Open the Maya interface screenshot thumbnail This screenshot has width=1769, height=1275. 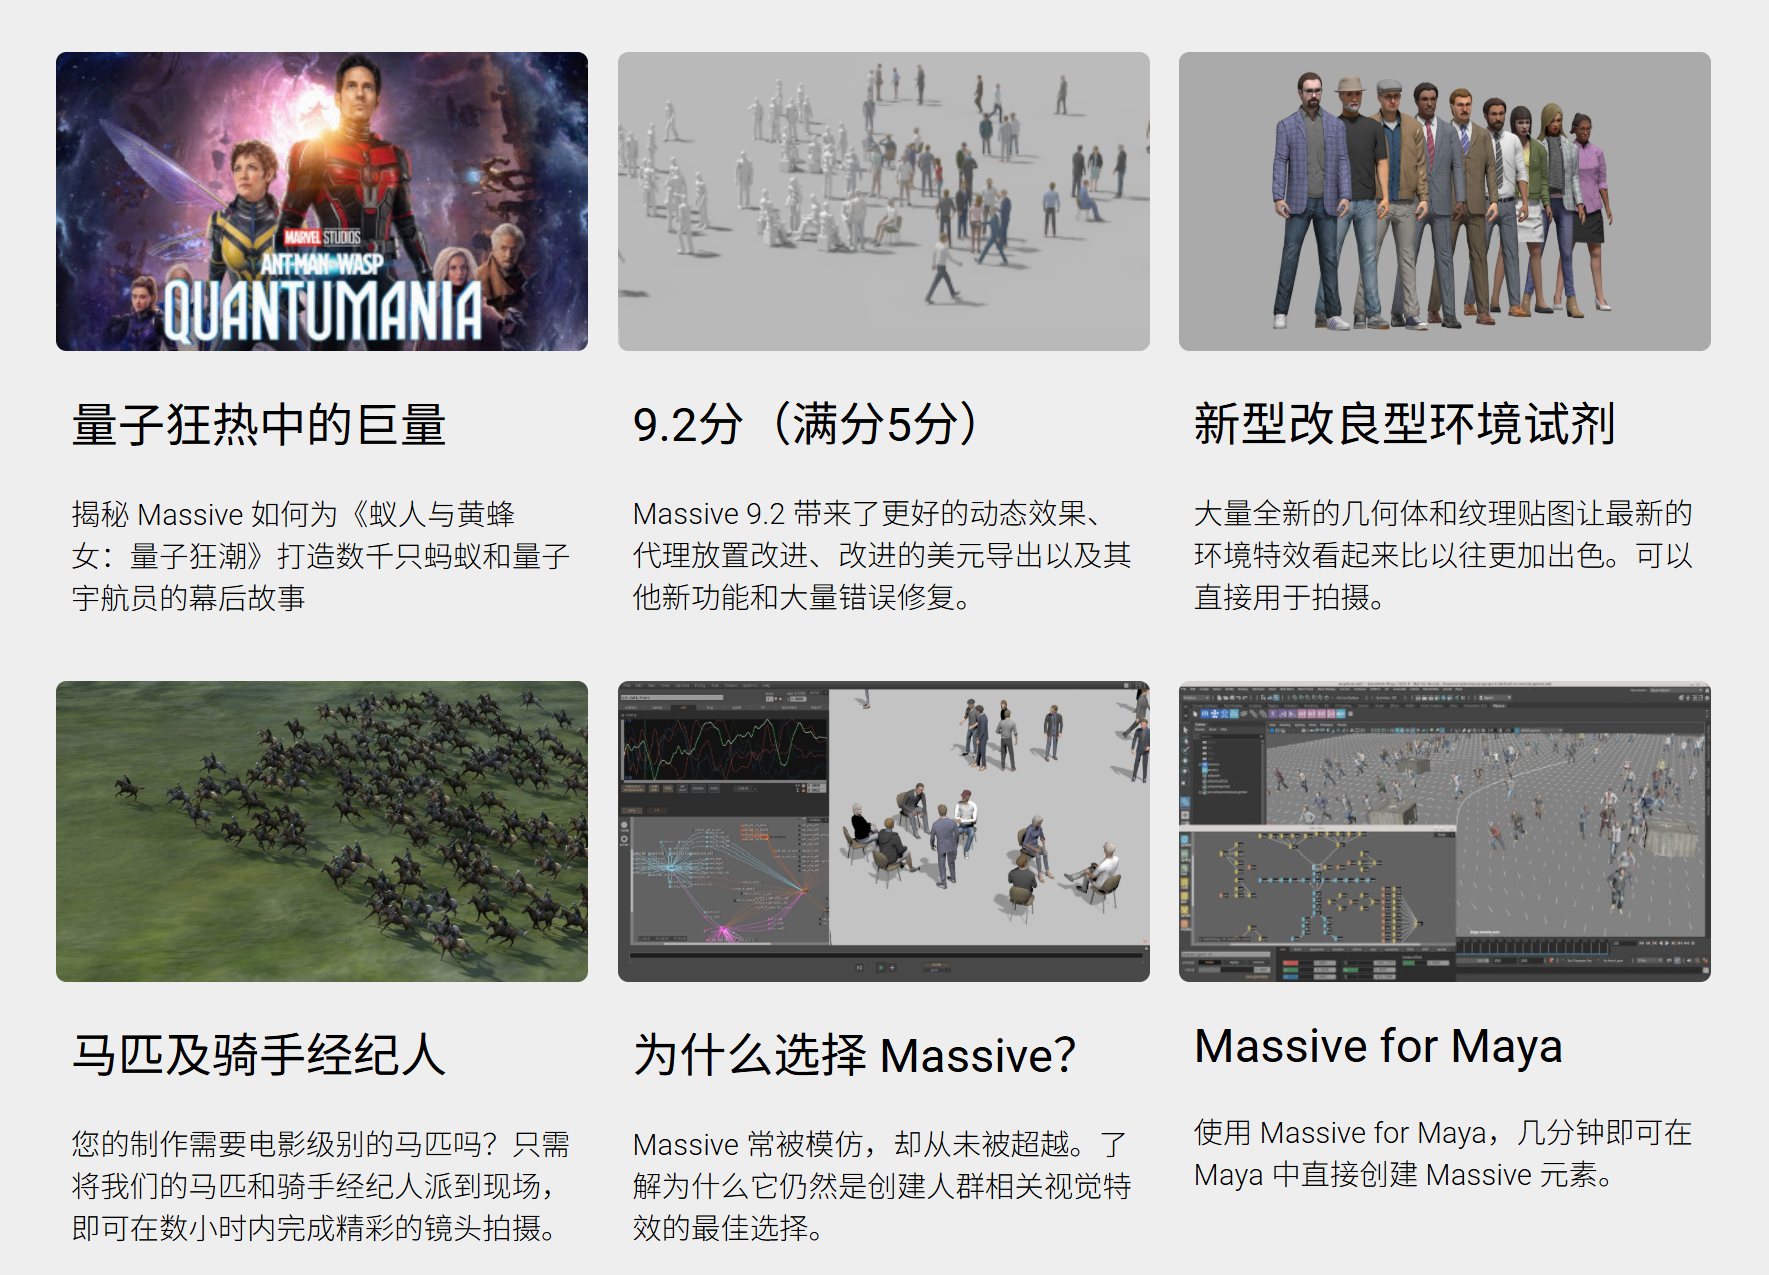click(x=1445, y=831)
